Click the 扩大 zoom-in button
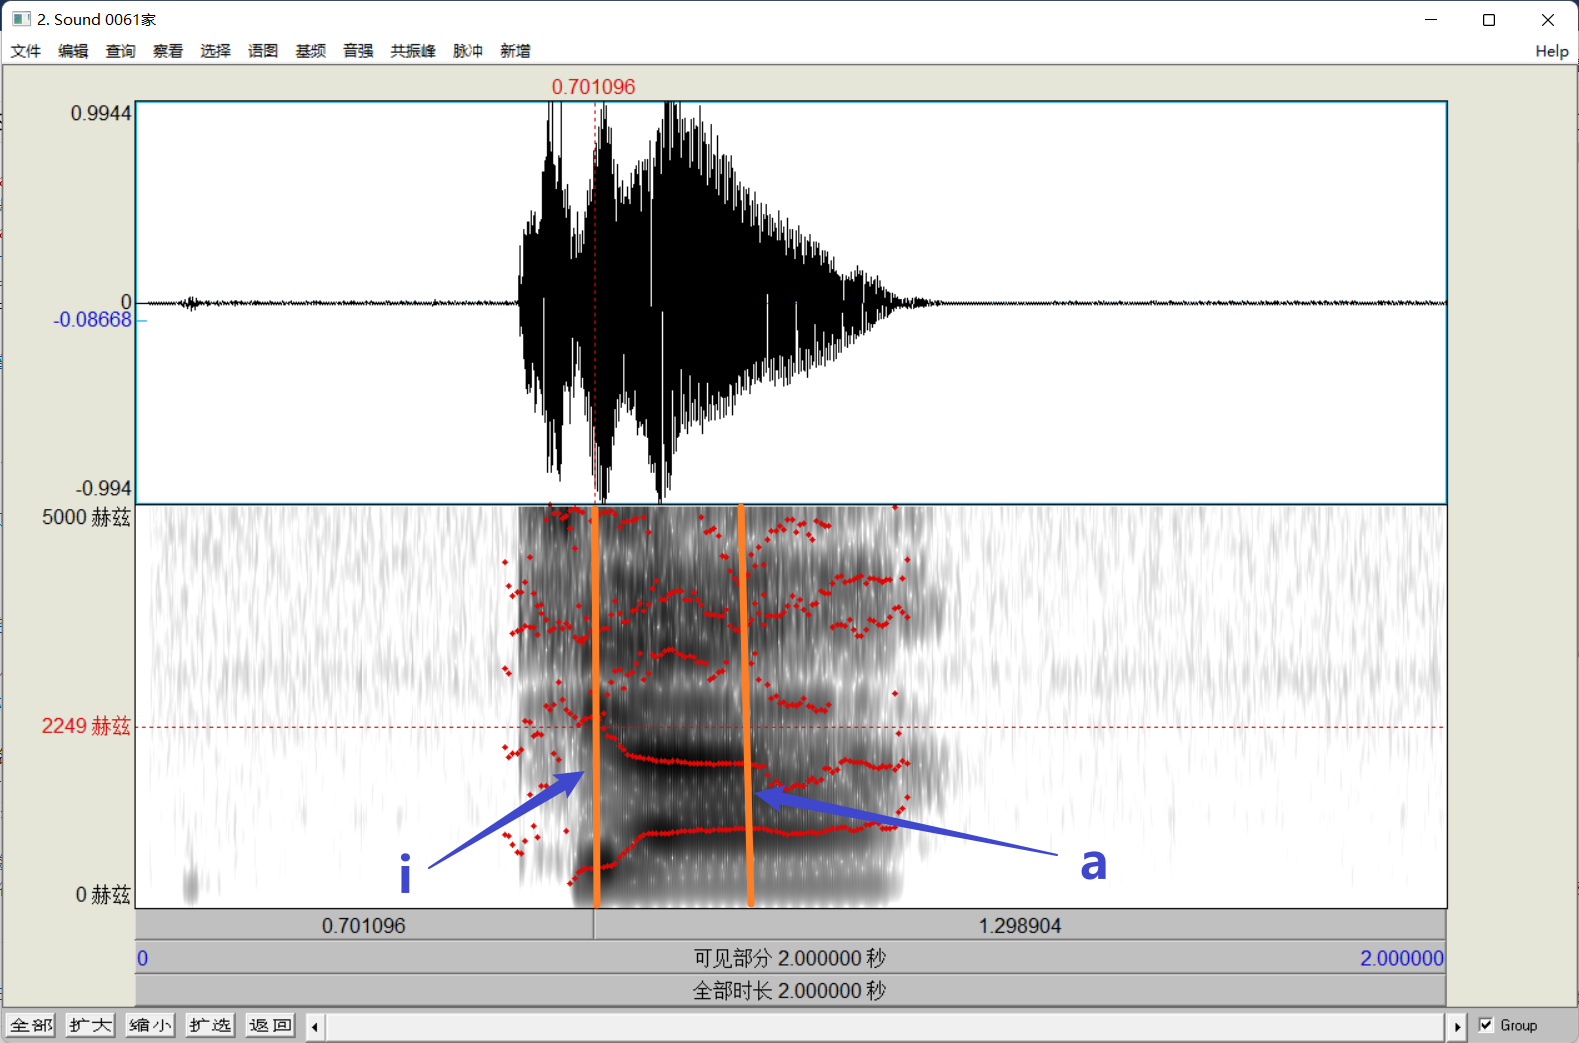This screenshot has width=1579, height=1043. tap(91, 1025)
